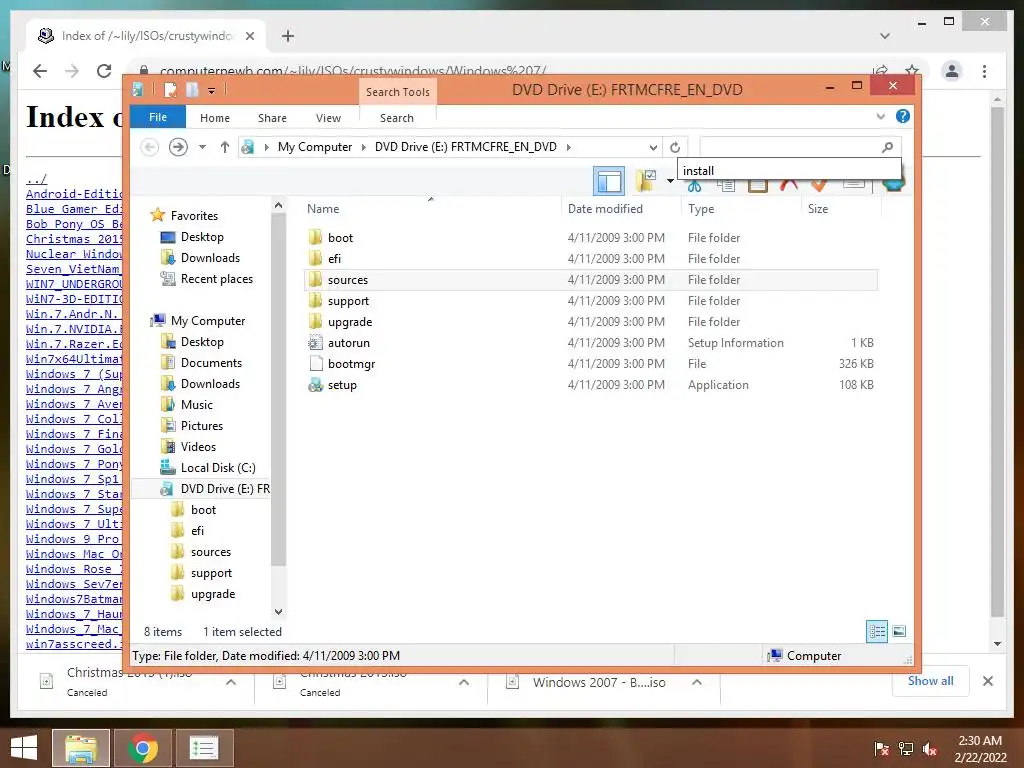Click the folder options icon in toolbar

tap(646, 181)
